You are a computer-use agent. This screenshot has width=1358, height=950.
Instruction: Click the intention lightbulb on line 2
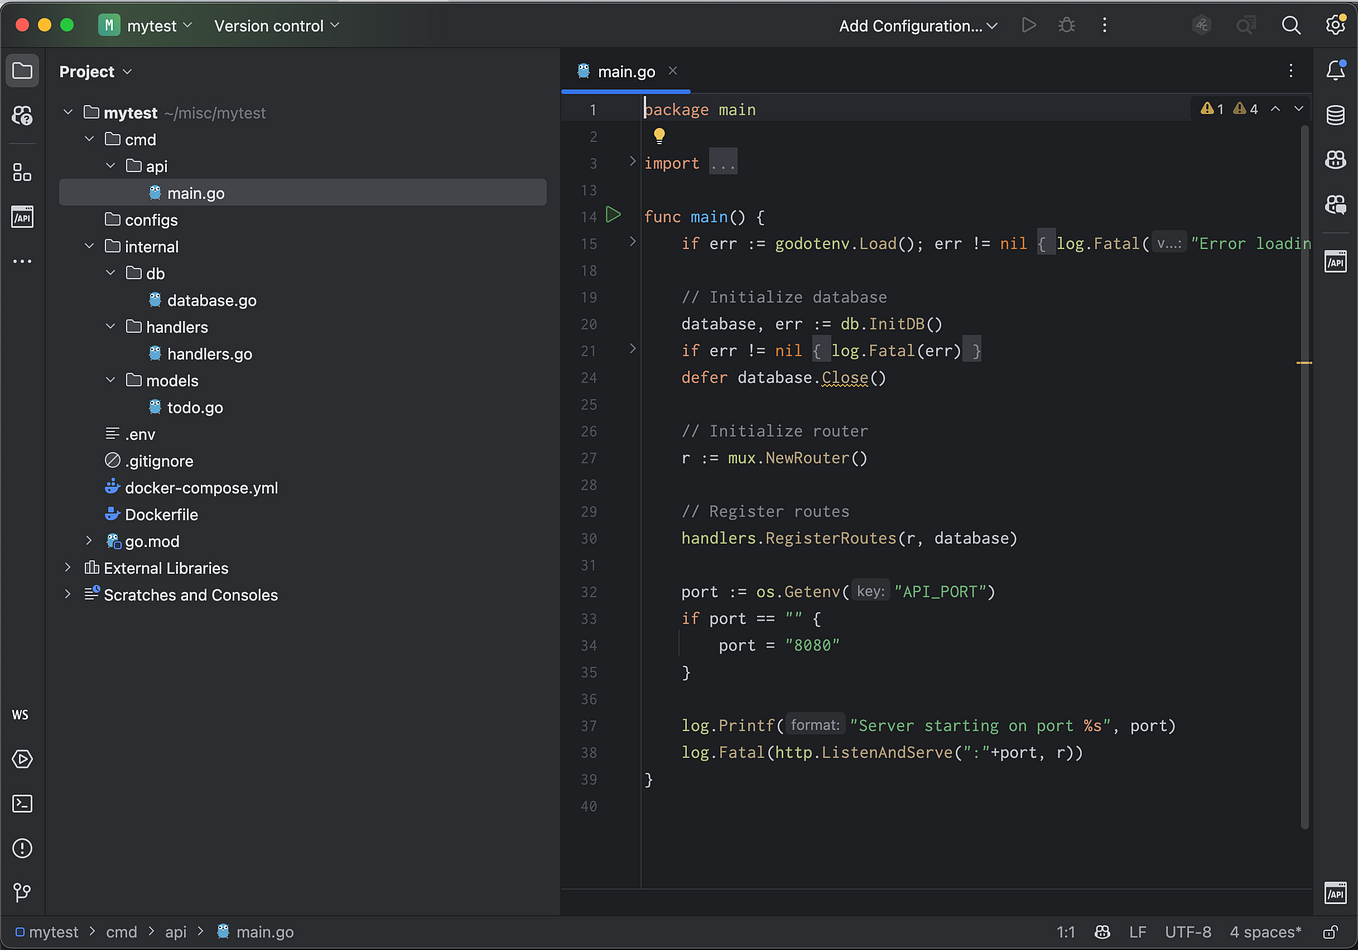pos(659,136)
